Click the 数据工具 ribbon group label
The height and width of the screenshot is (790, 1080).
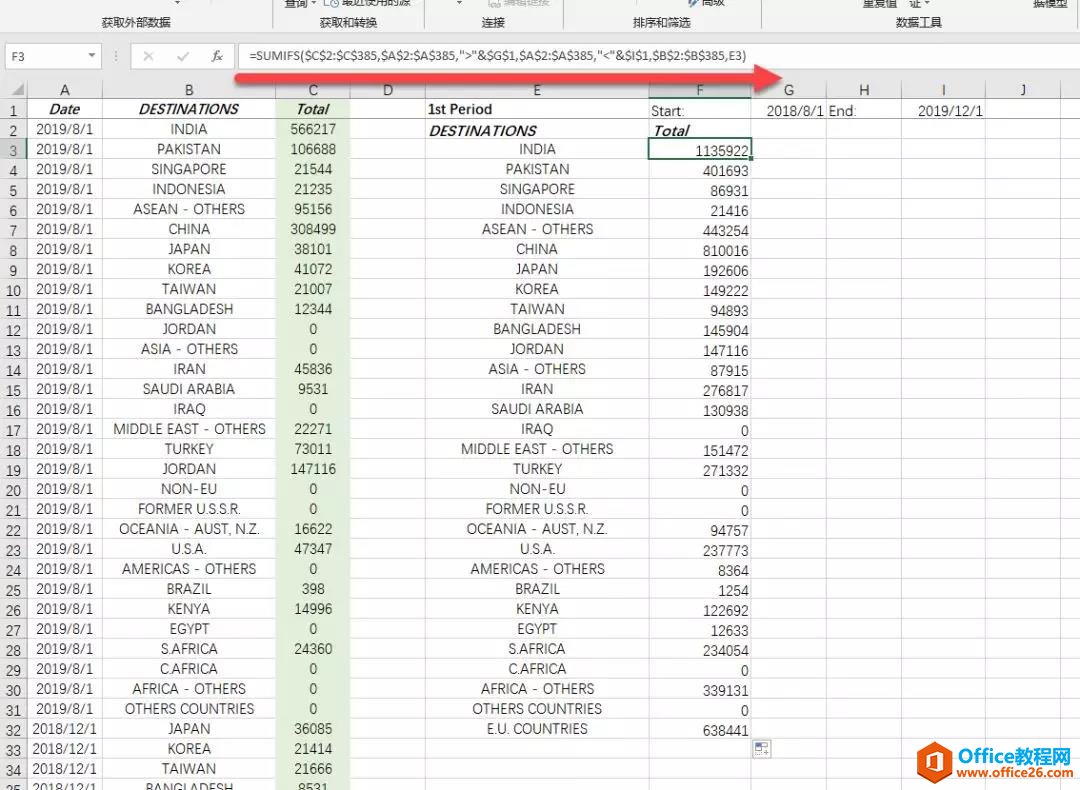pos(918,22)
